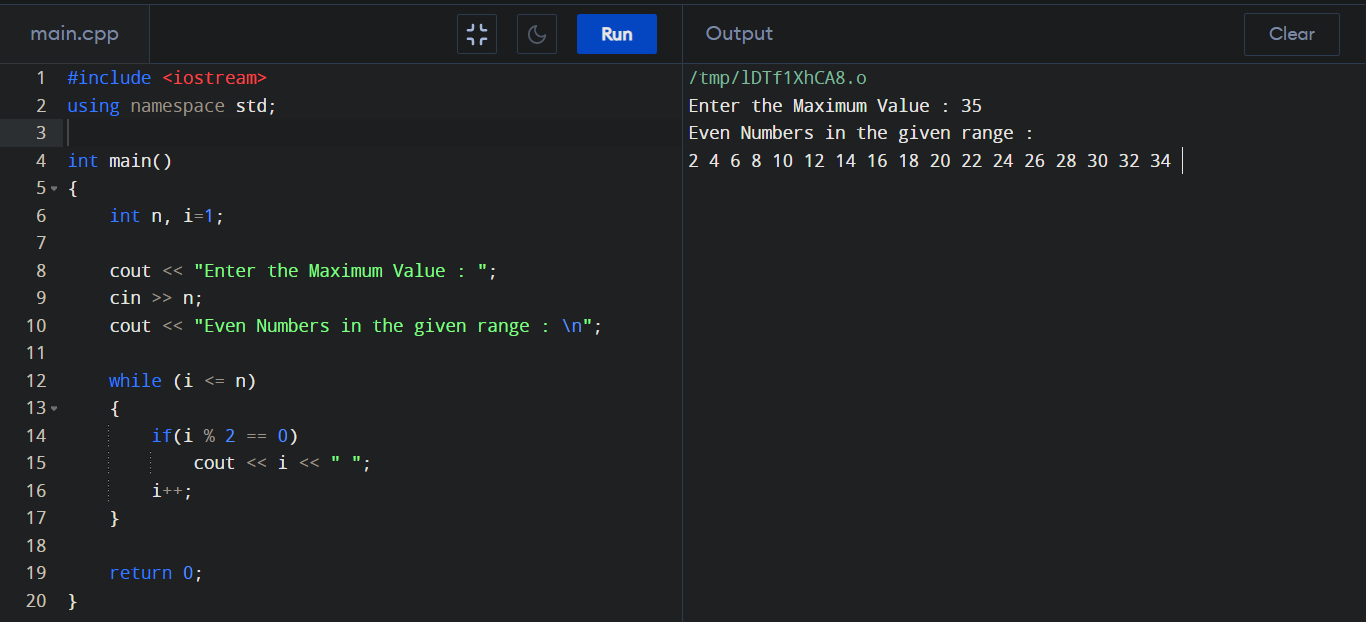The height and width of the screenshot is (622, 1366).
Task: Click the /tmp/lDTf1XhCA8.o output path
Action: (778, 78)
